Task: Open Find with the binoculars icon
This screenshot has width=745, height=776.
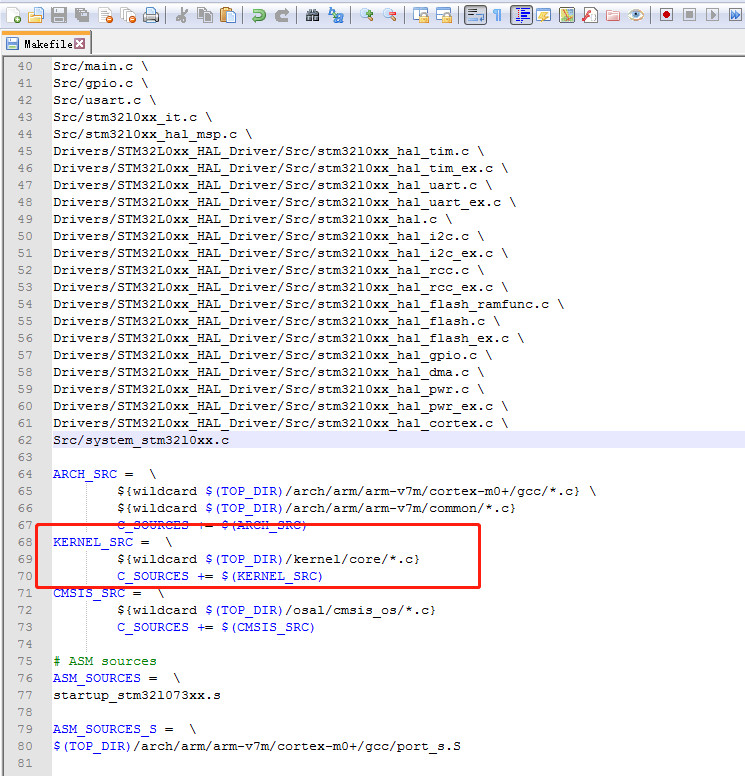Action: coord(313,15)
